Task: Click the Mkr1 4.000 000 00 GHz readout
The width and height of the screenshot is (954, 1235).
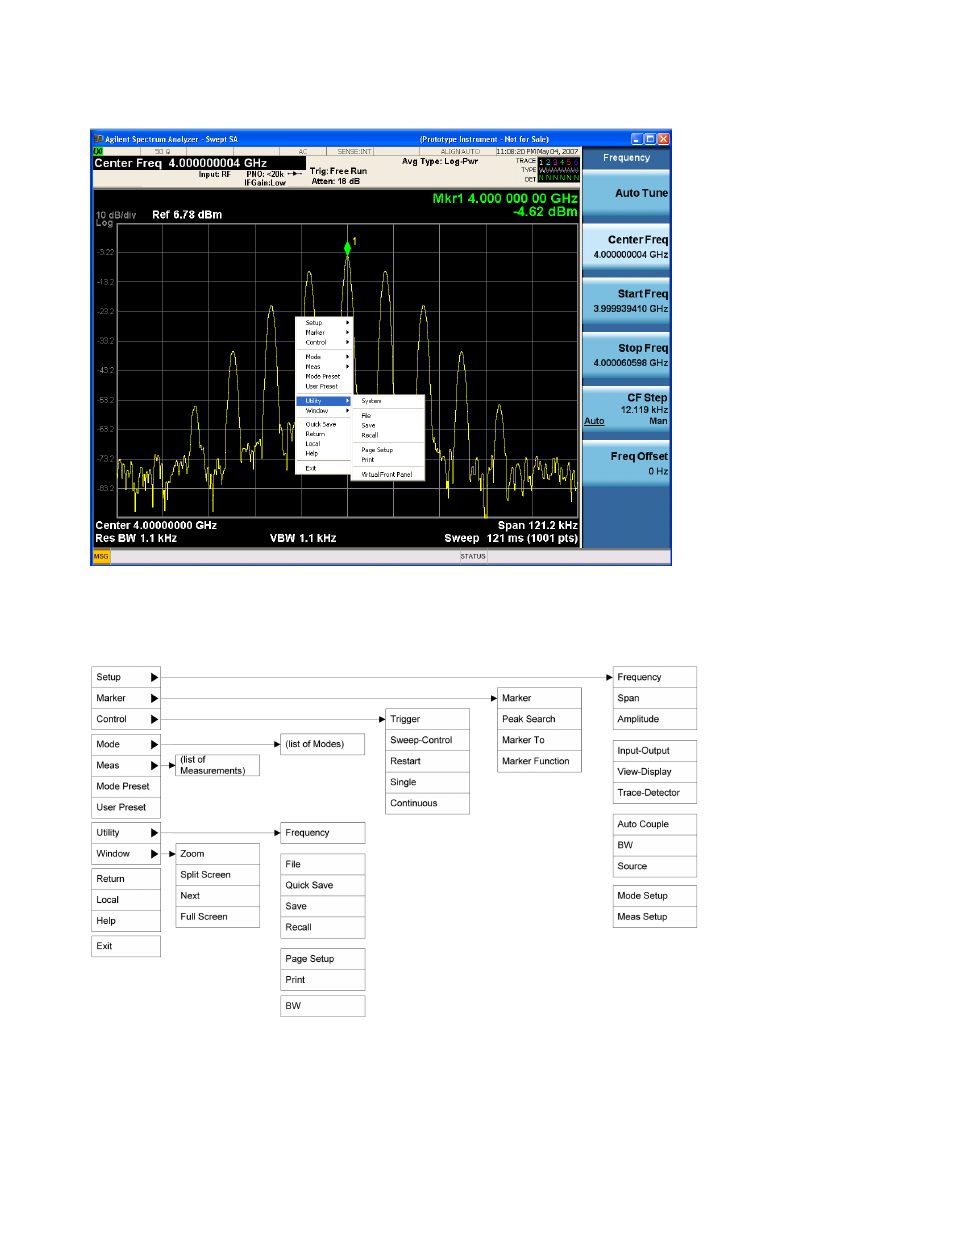Action: [505, 198]
